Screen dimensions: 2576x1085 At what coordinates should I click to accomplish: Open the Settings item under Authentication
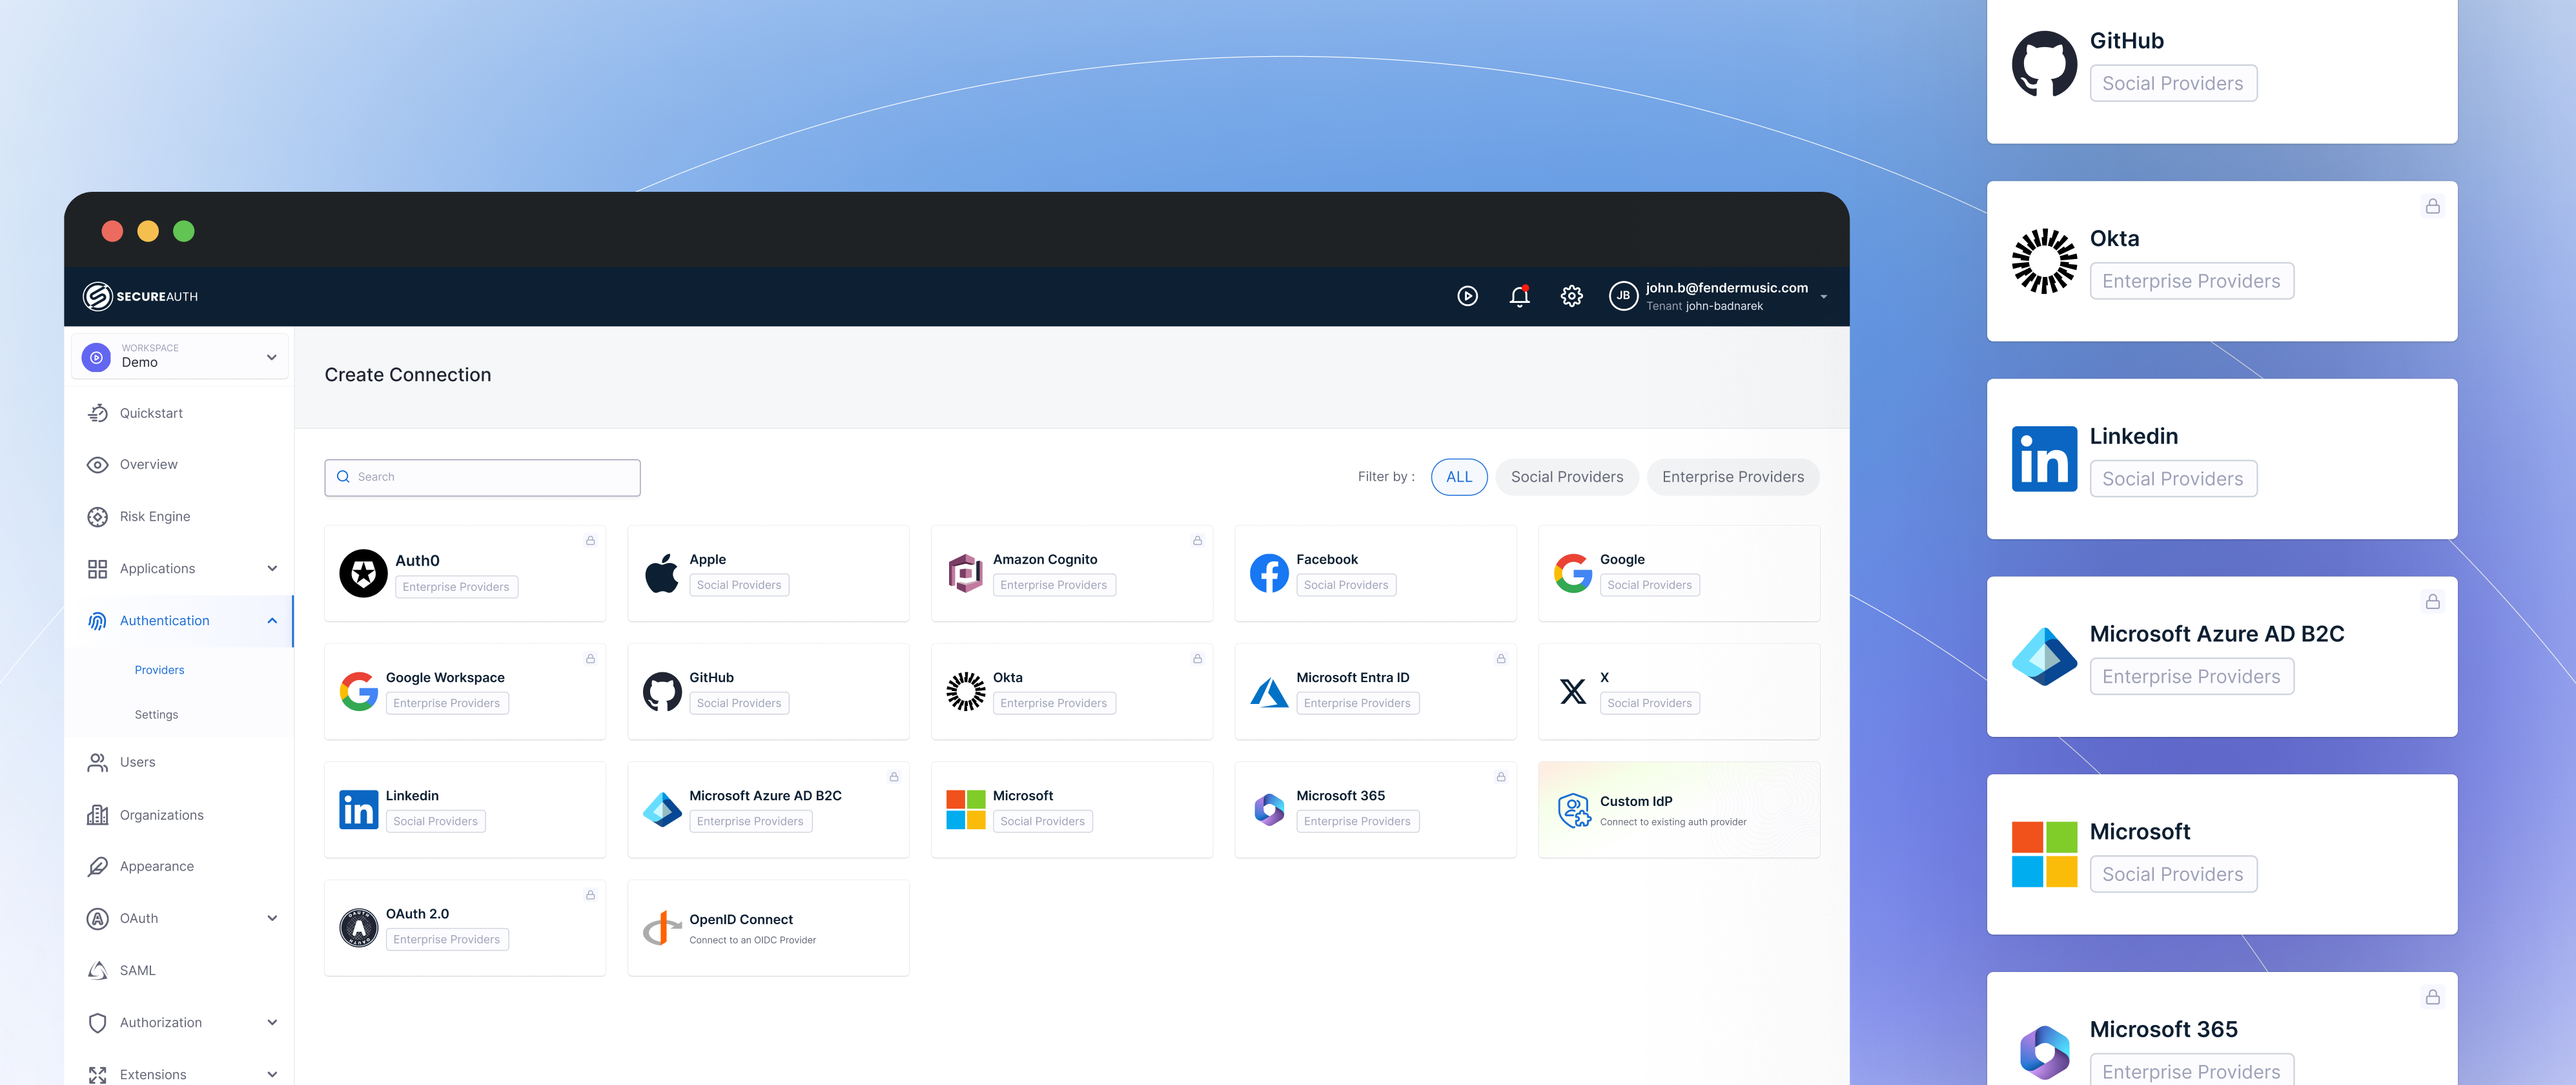click(156, 714)
